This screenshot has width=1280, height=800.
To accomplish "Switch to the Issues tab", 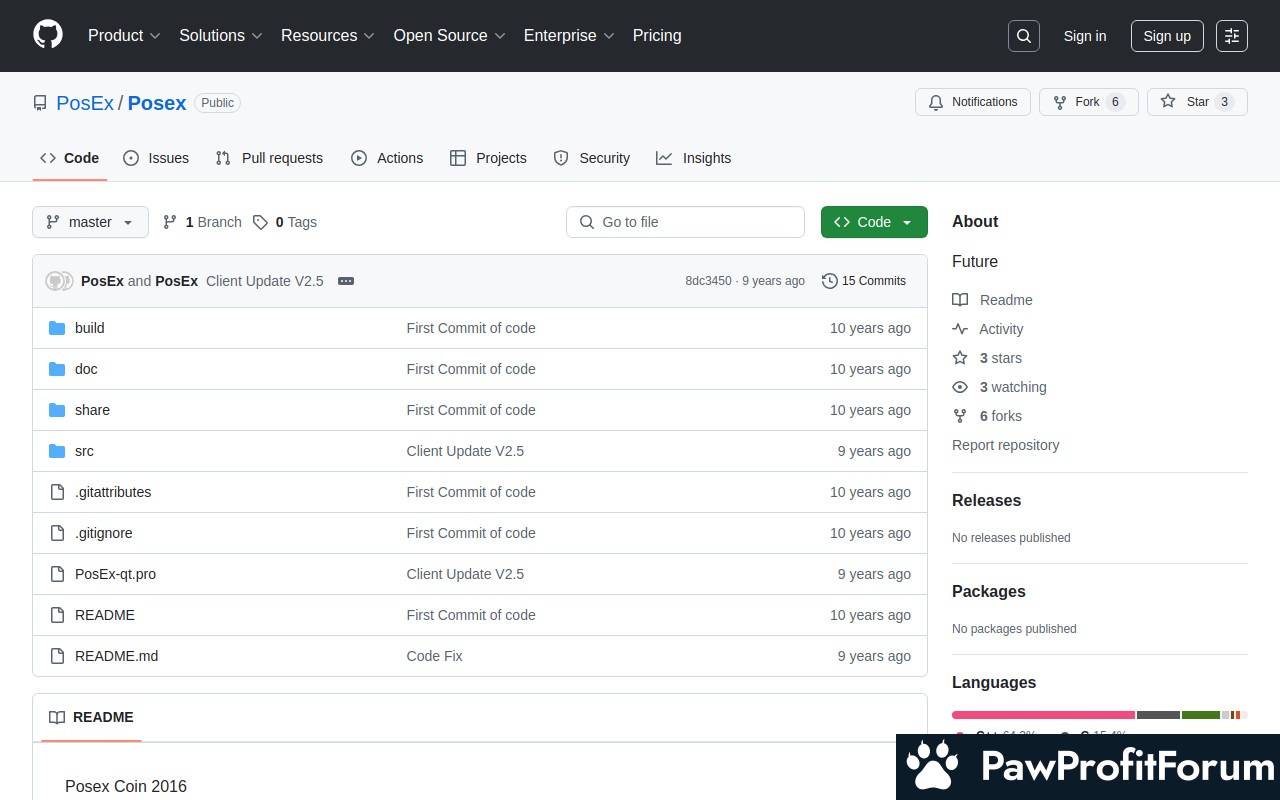I will pyautogui.click(x=156, y=158).
